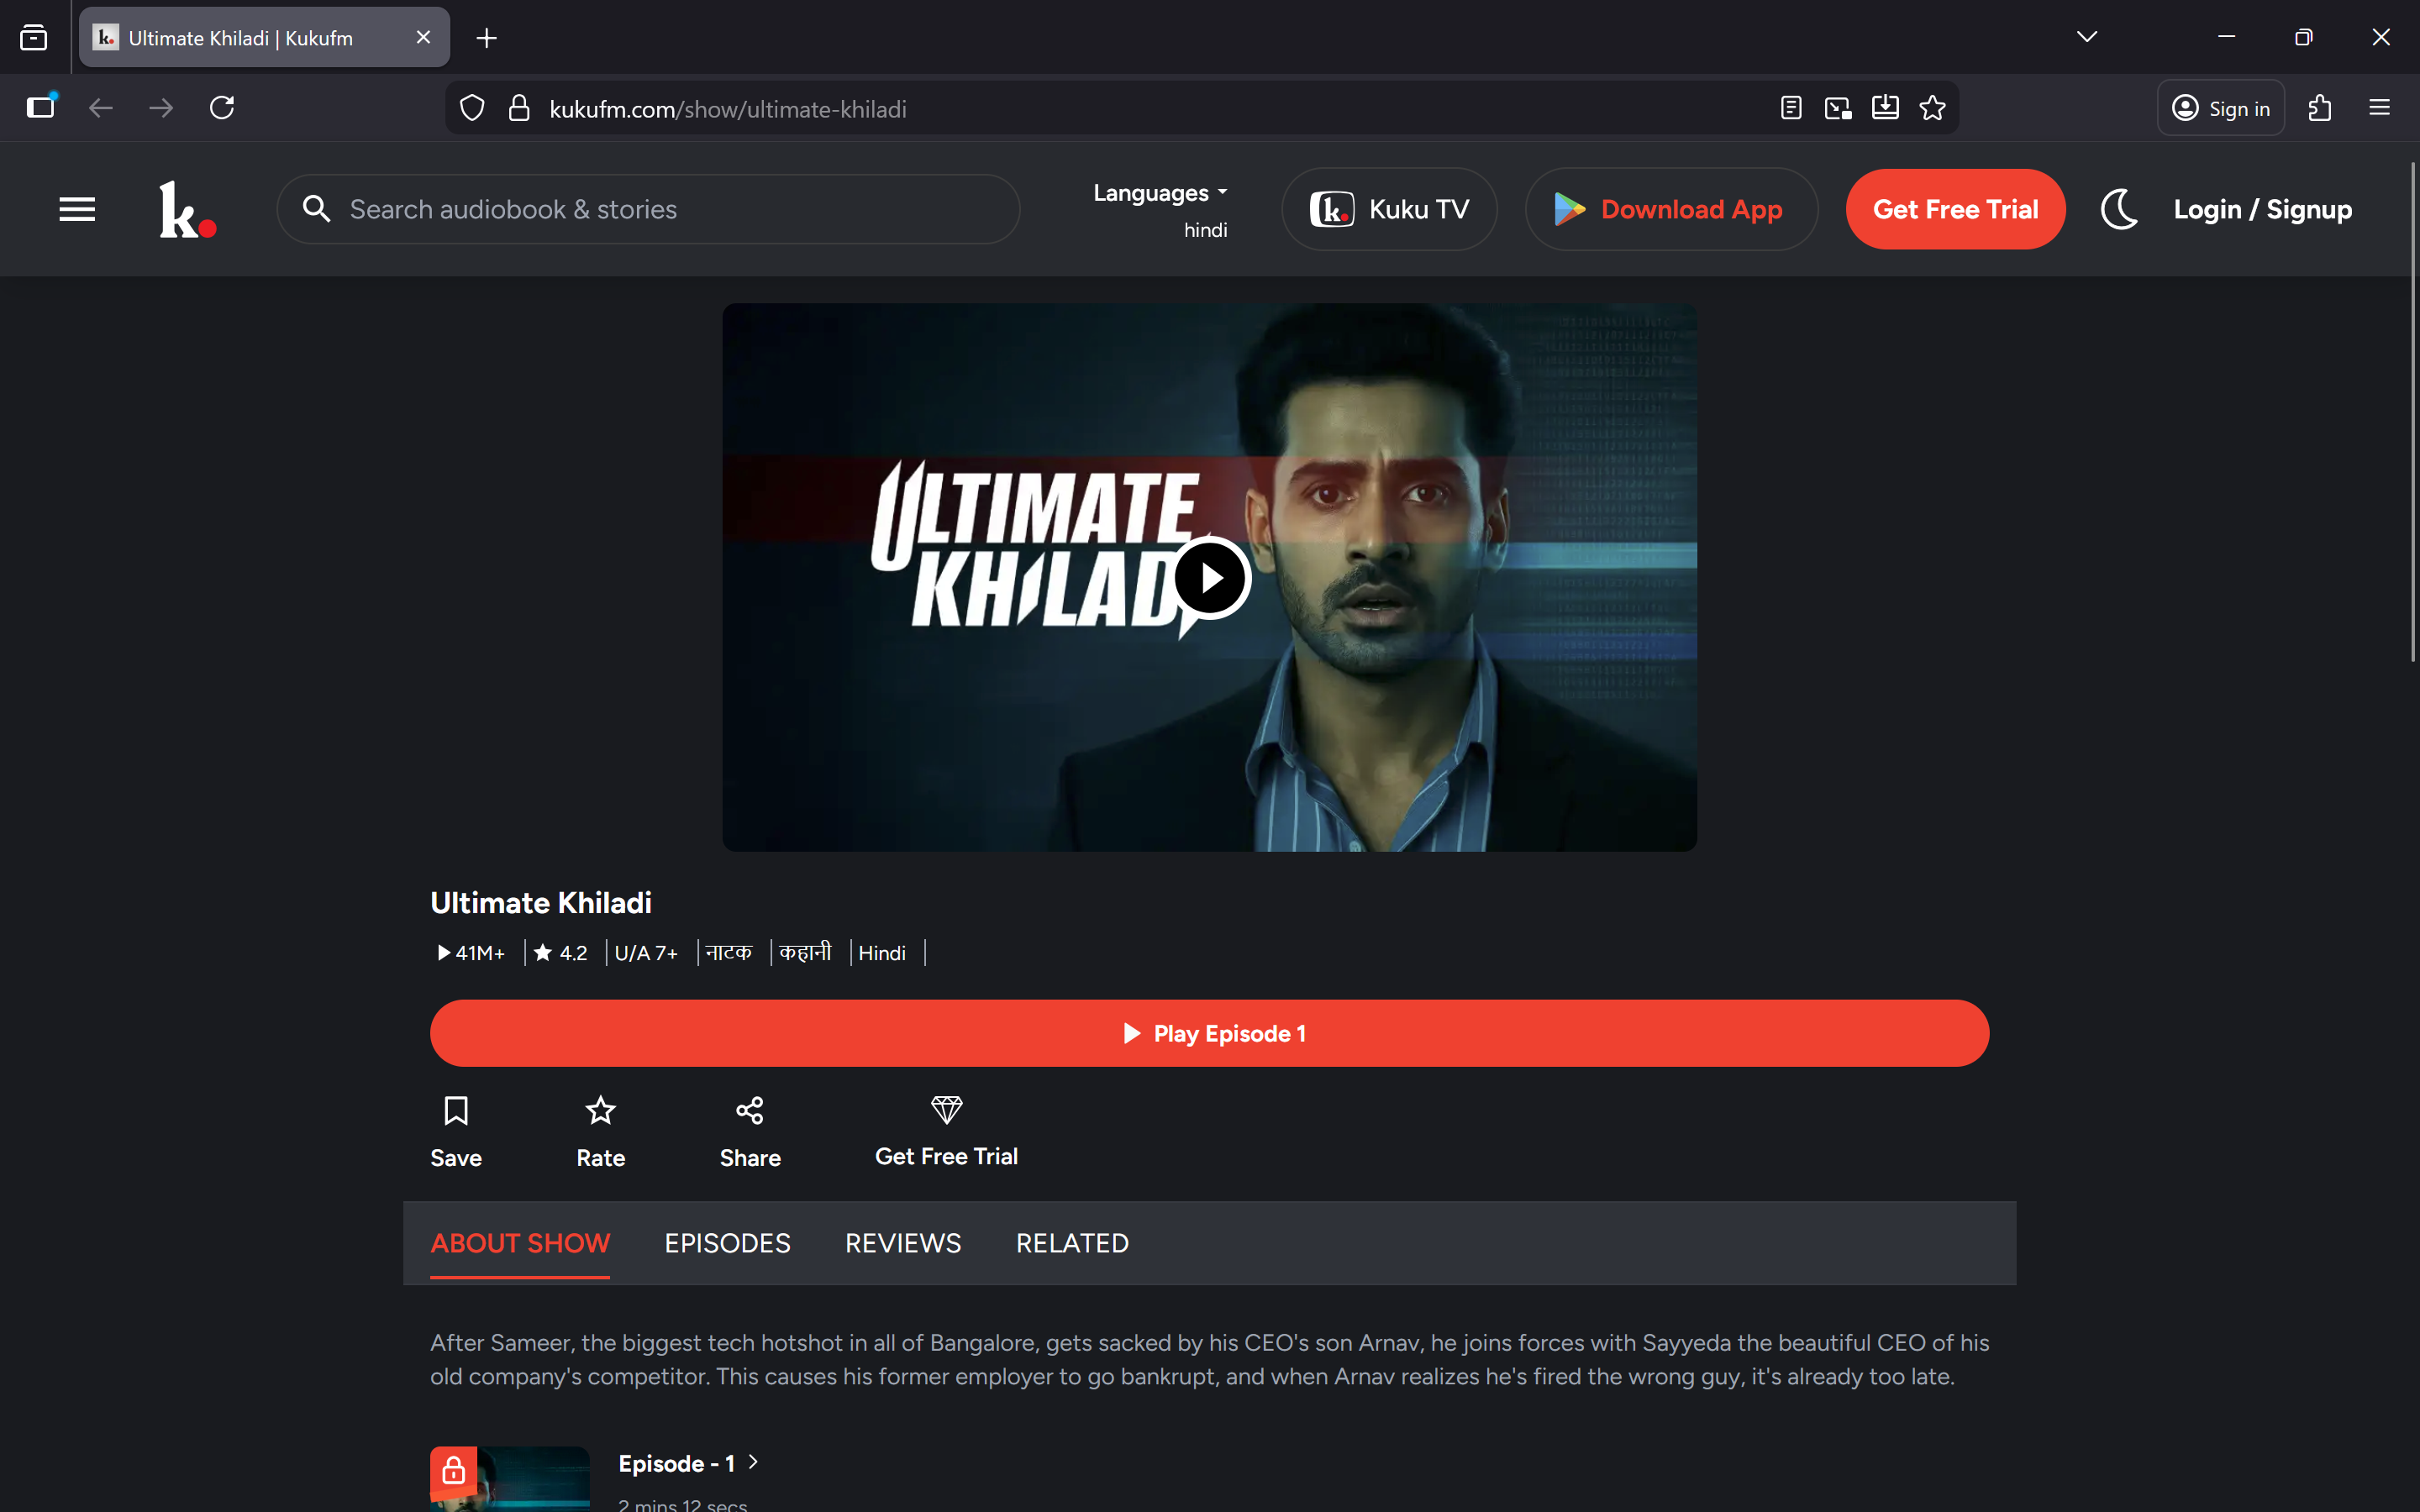Open Firefox sidebar toggle
2420x1512 pixels.
click(40, 107)
